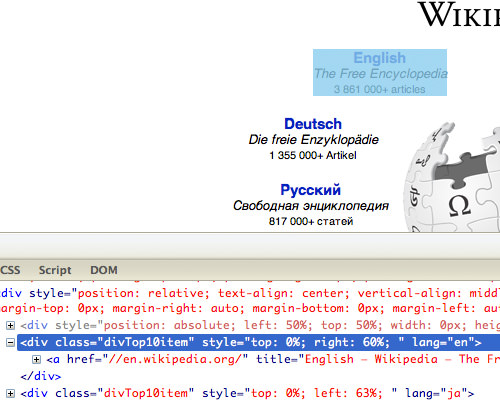This screenshot has height=400, width=500.
Task: Click the '817 000+ статей' text
Action: pos(311,221)
